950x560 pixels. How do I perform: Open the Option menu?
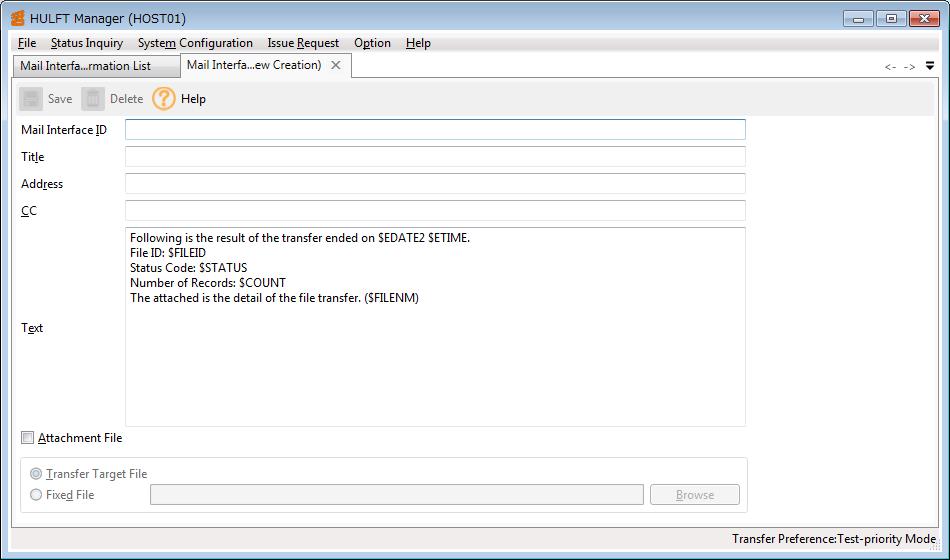pyautogui.click(x=372, y=43)
